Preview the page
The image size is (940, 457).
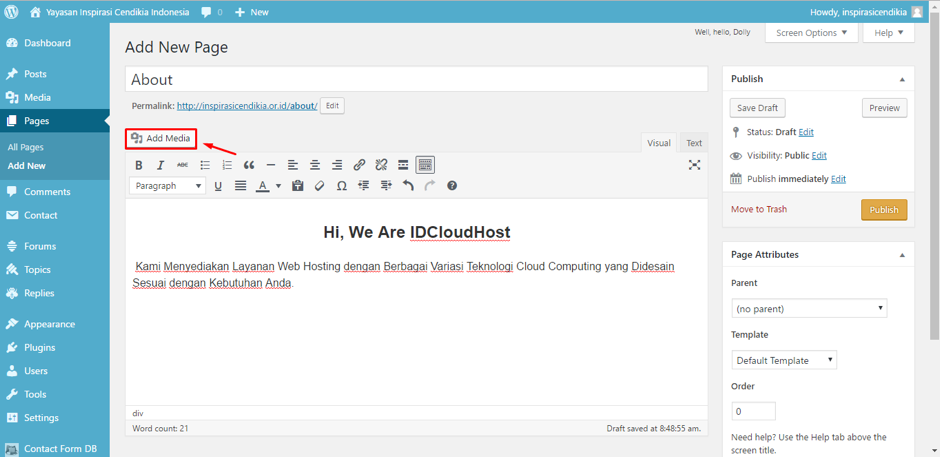(x=885, y=108)
